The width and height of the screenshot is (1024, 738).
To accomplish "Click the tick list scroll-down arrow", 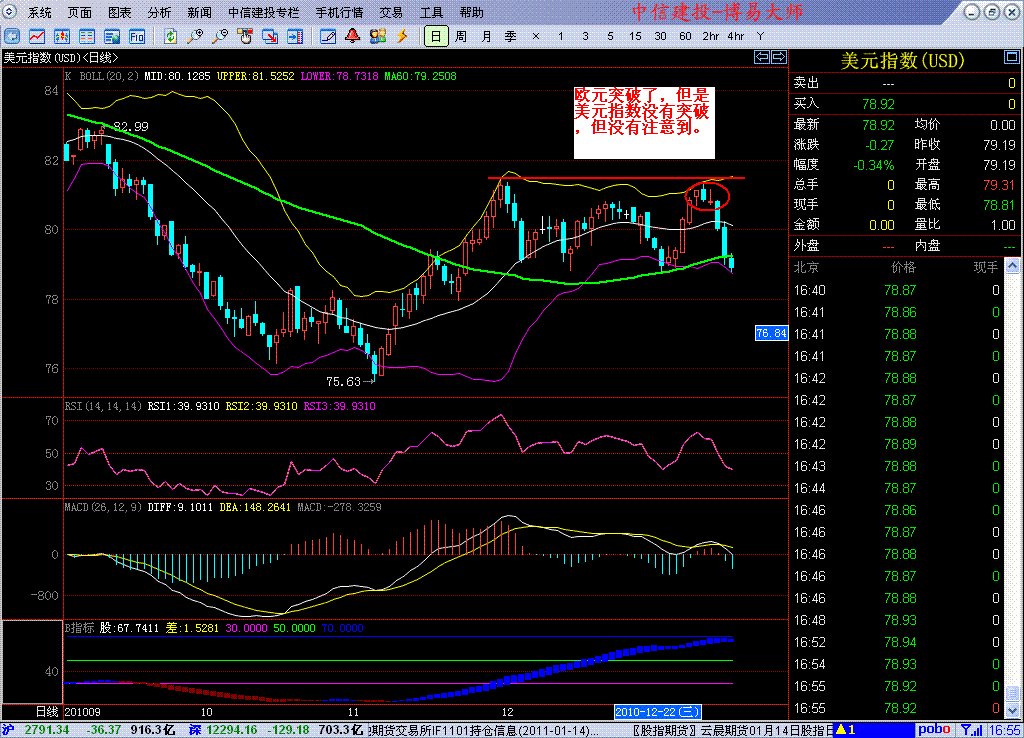I will tap(1012, 709).
